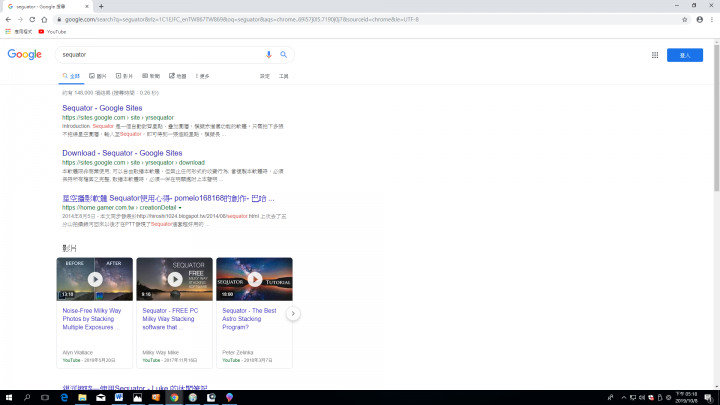720x405 pixels.
Task: Open Download - Sequator - Google Sites result
Action: (x=122, y=153)
